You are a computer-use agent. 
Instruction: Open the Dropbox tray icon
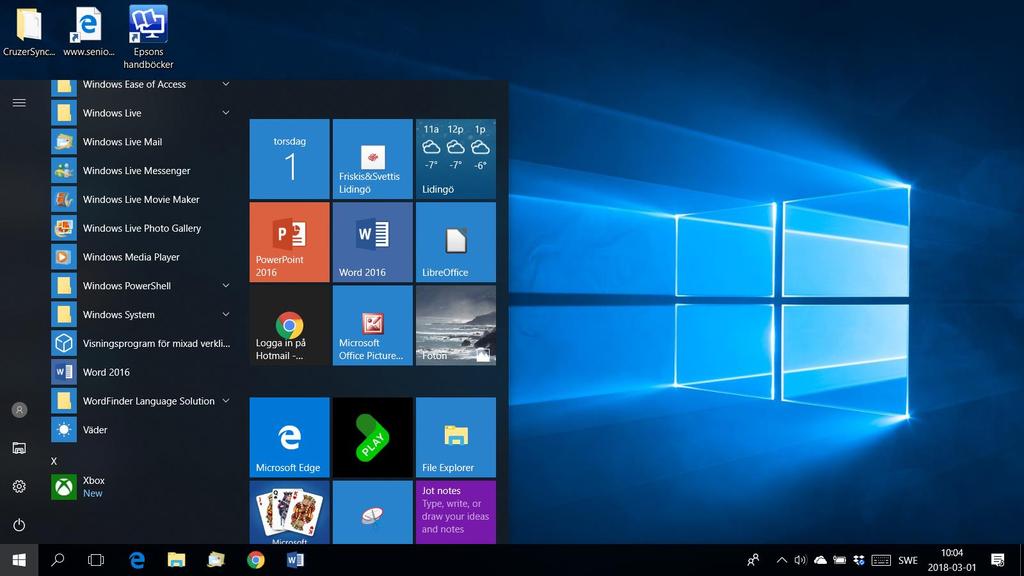coord(859,560)
